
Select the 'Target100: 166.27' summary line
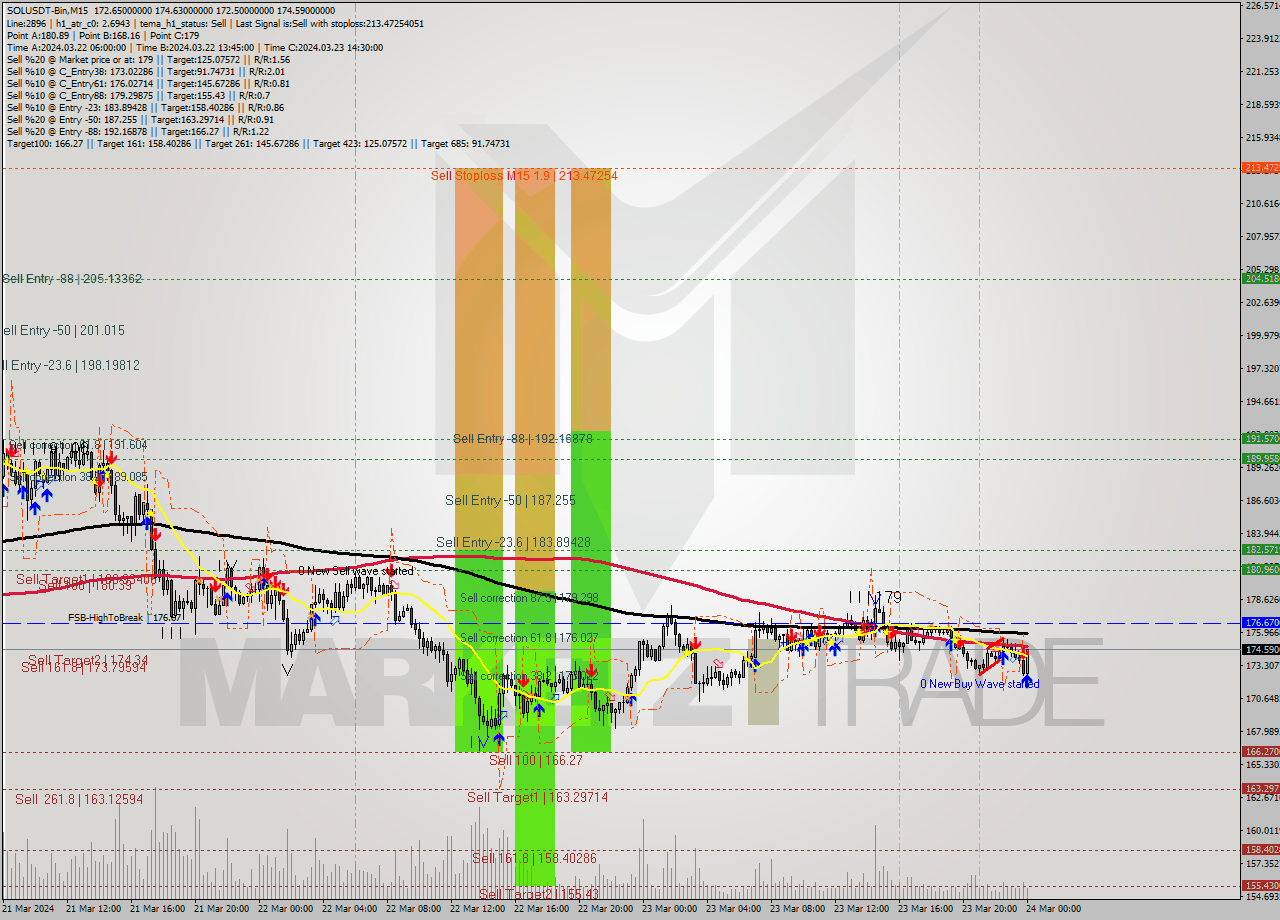click(258, 143)
